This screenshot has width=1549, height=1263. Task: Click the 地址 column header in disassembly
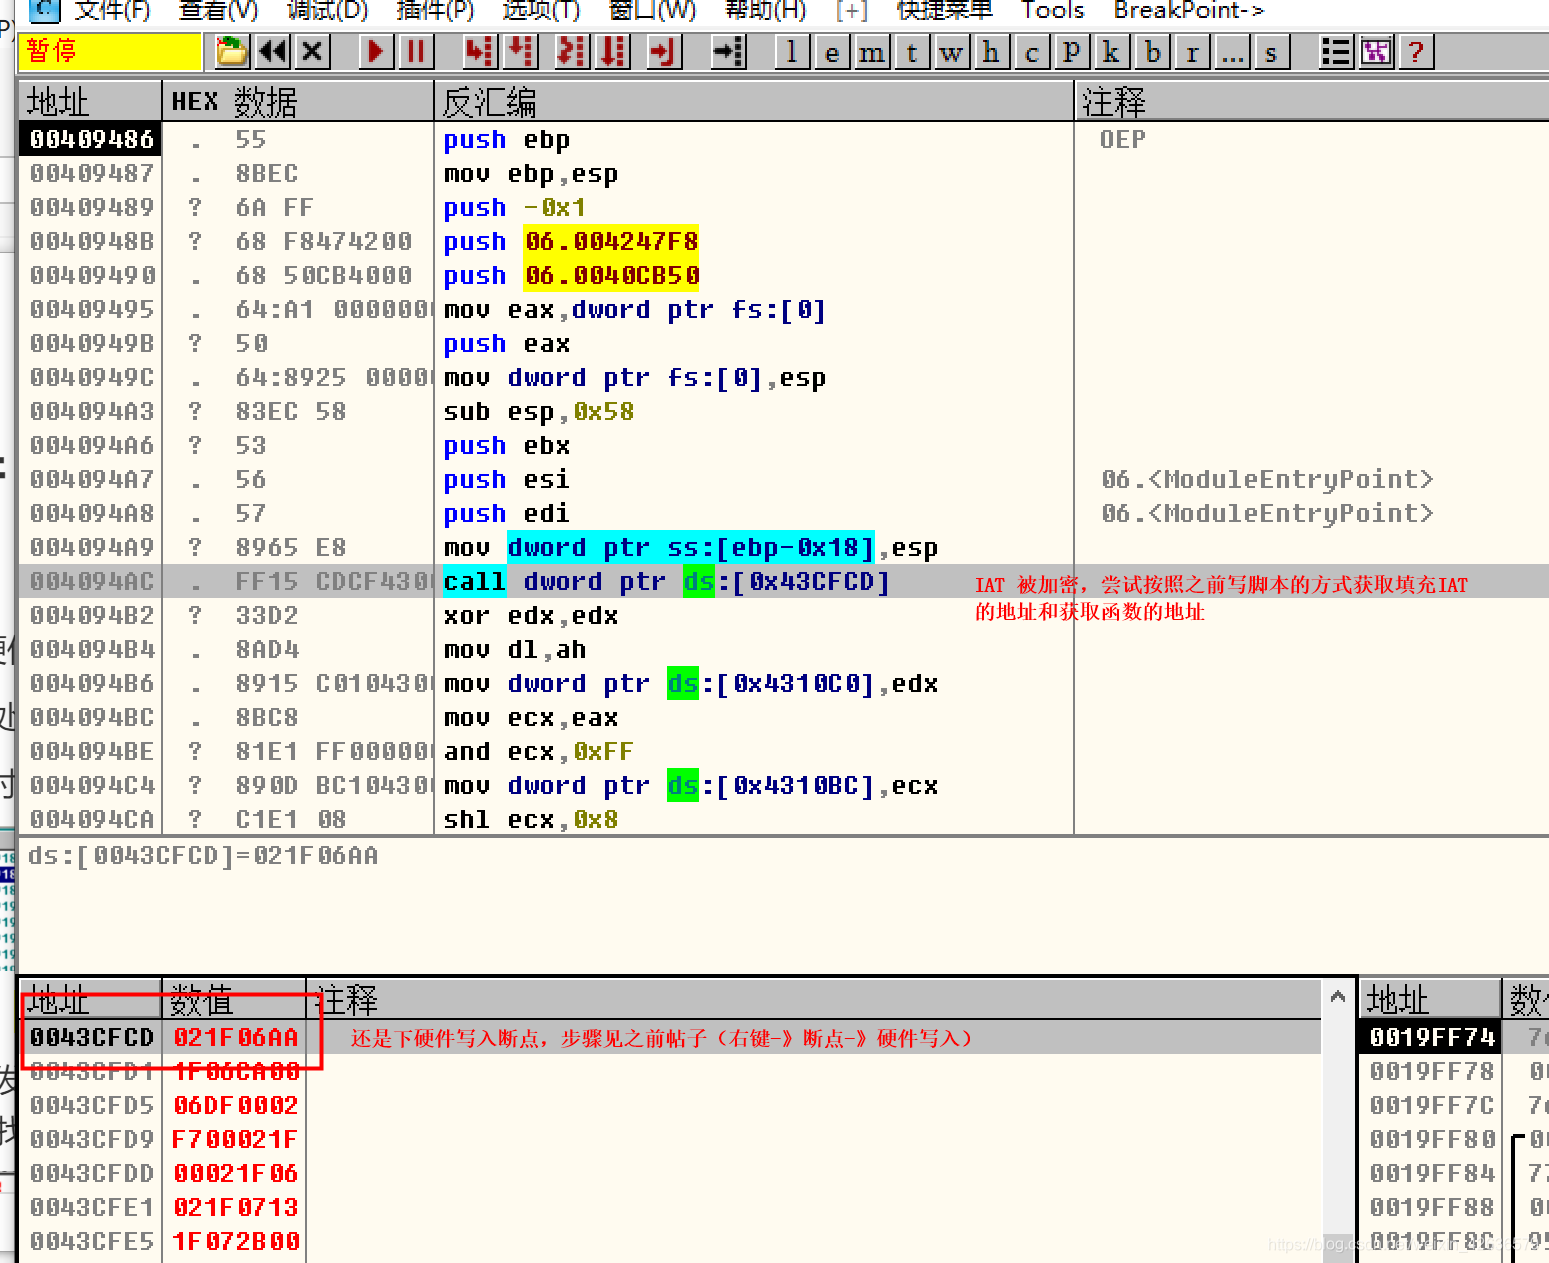[90, 101]
